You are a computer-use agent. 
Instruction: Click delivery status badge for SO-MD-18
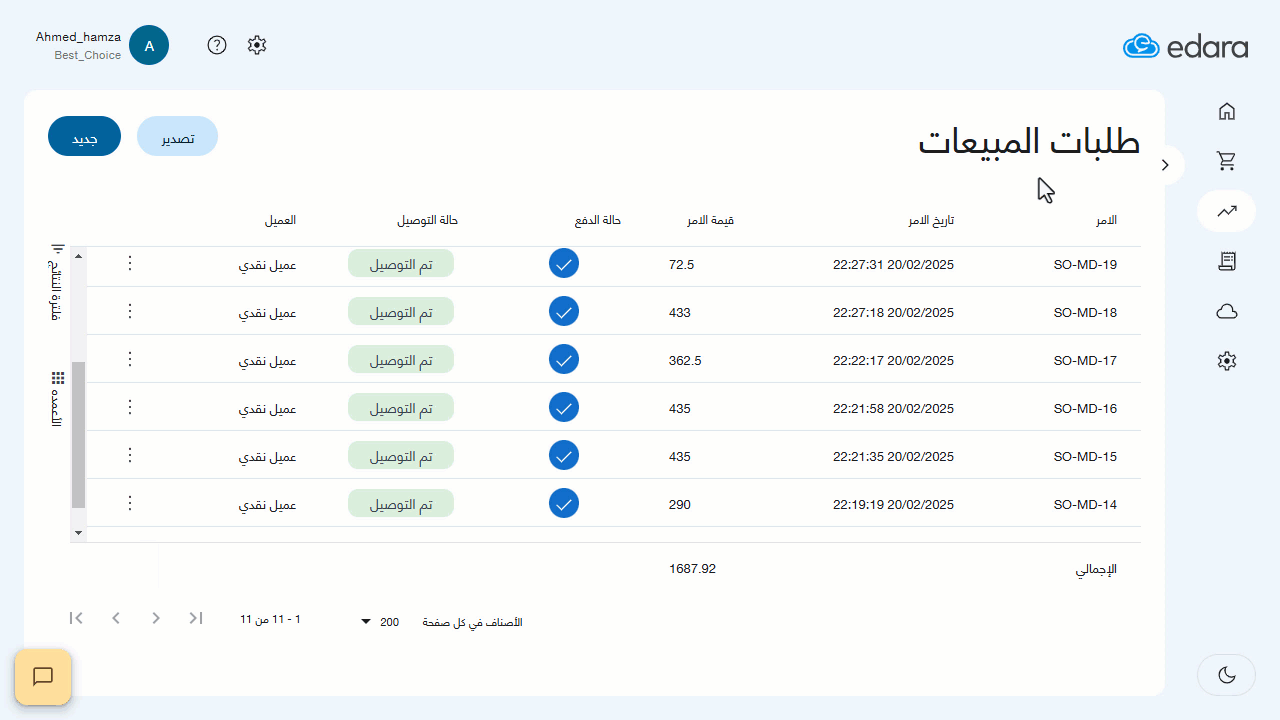click(x=401, y=312)
